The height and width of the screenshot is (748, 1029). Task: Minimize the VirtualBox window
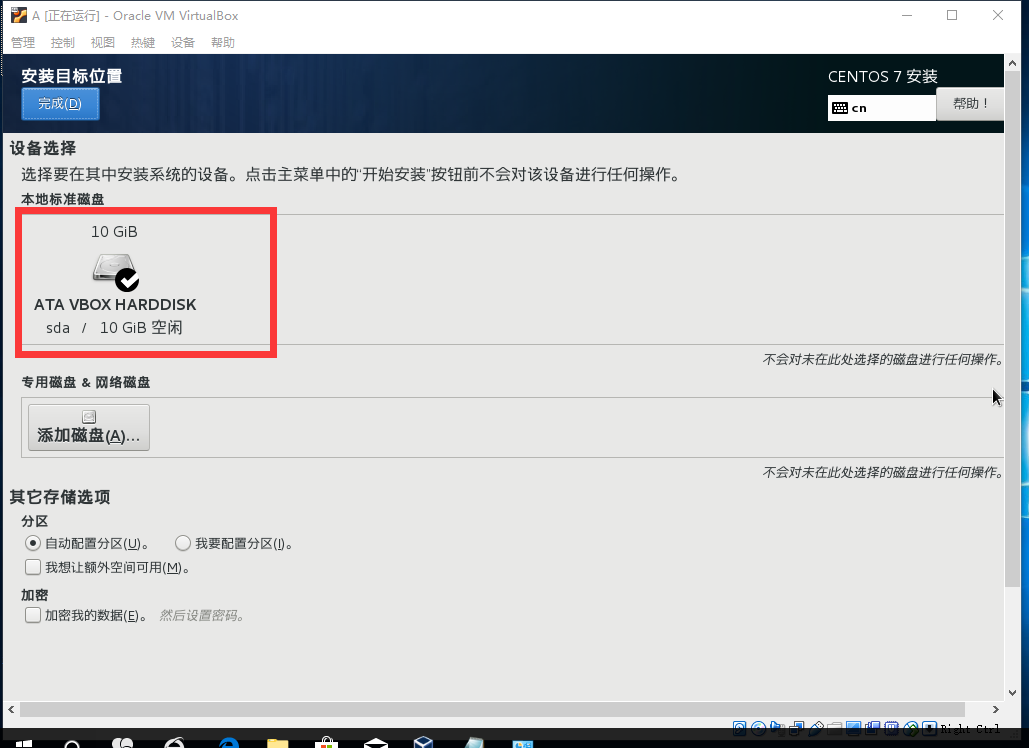click(908, 15)
